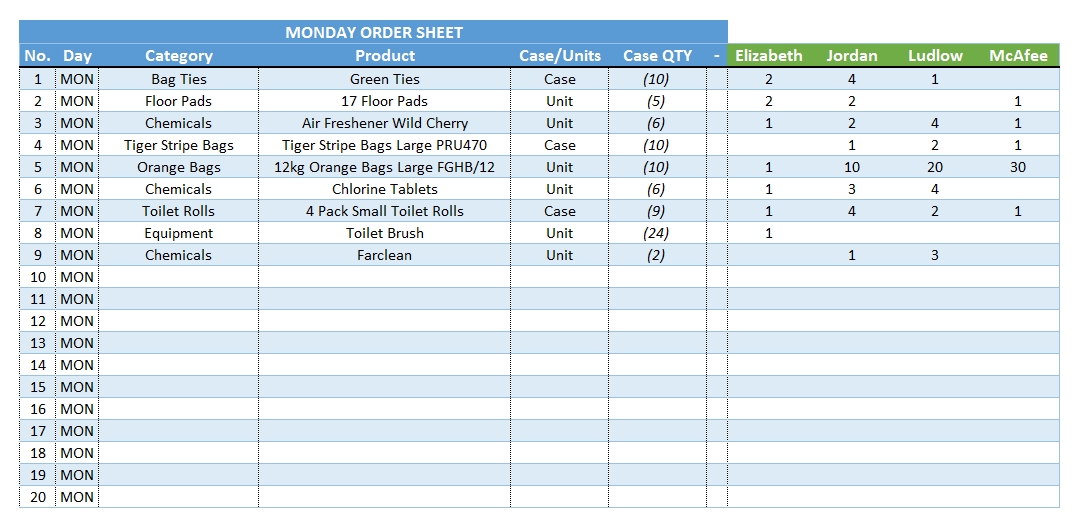Image resolution: width=1082 pixels, height=528 pixels.
Task: Select the Elizabeth column header
Action: [768, 56]
